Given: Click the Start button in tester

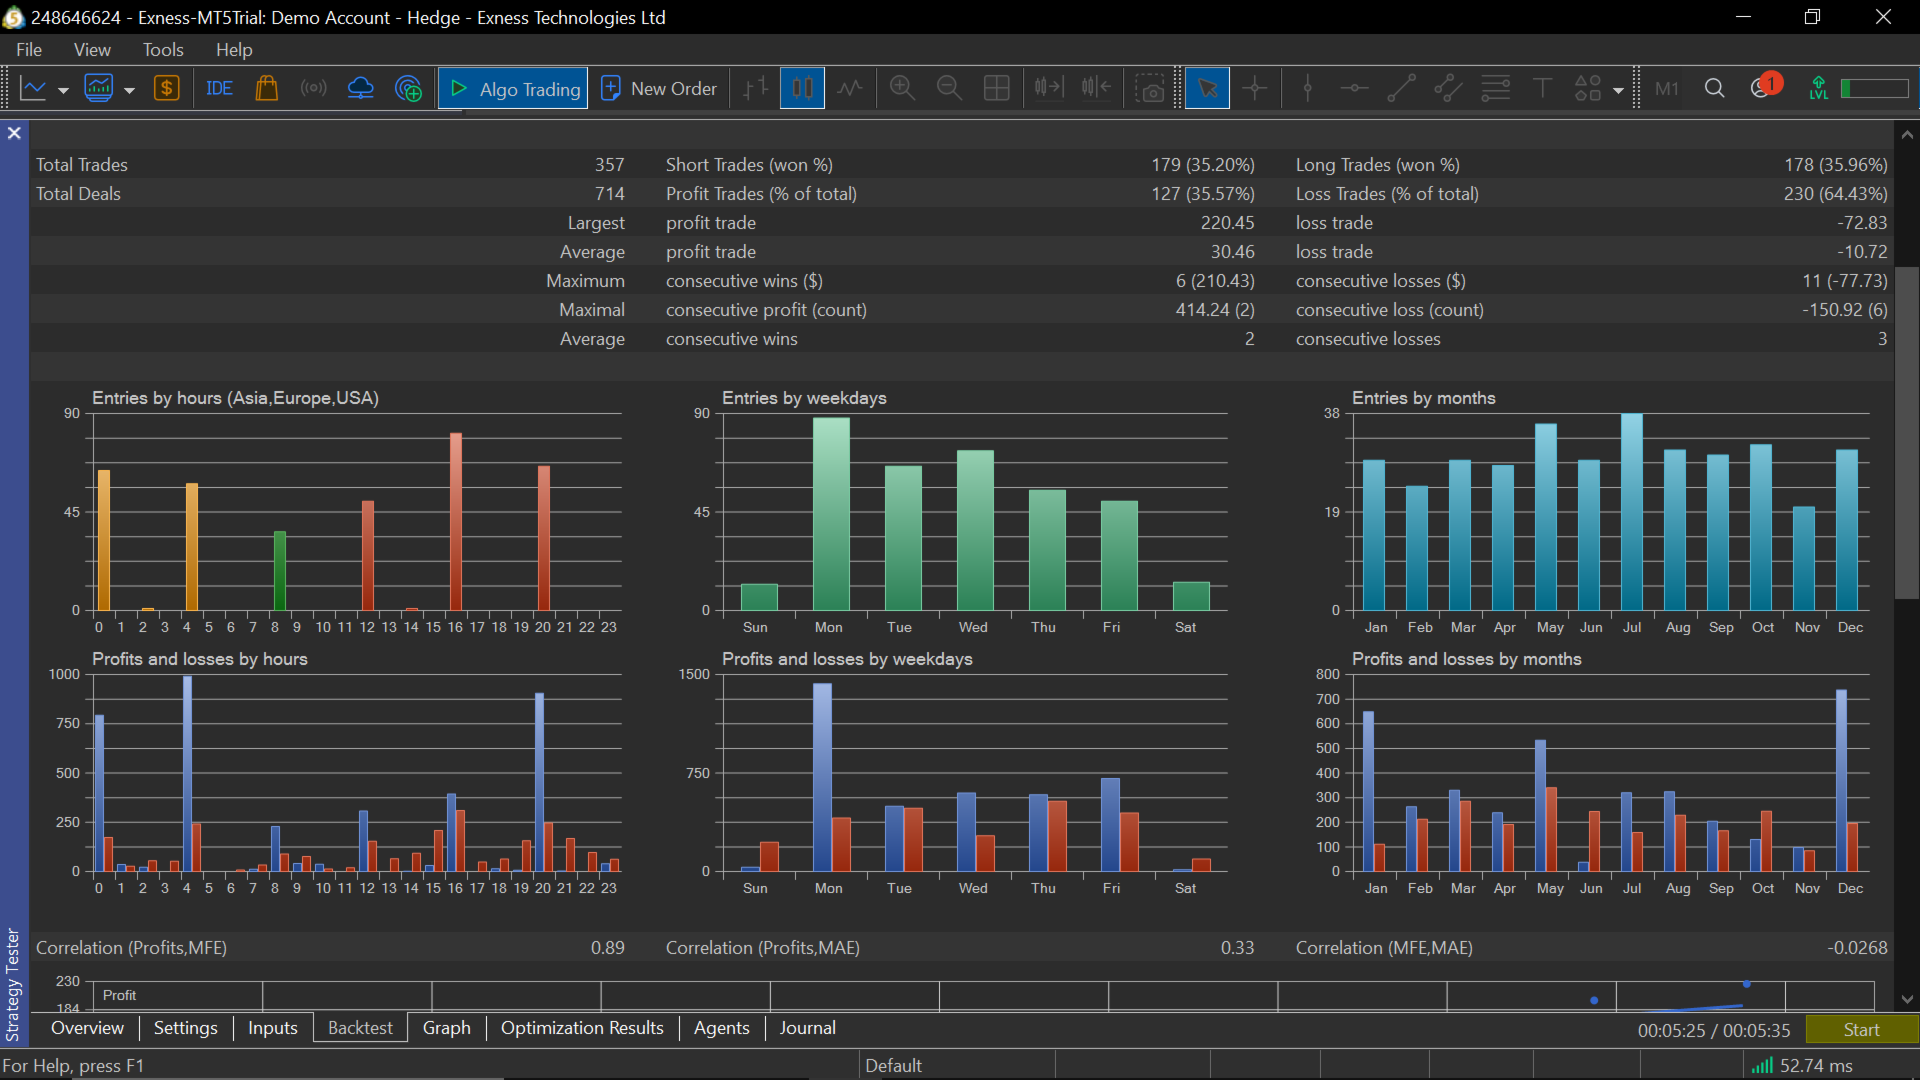Looking at the screenshot, I should pyautogui.click(x=1861, y=1029).
